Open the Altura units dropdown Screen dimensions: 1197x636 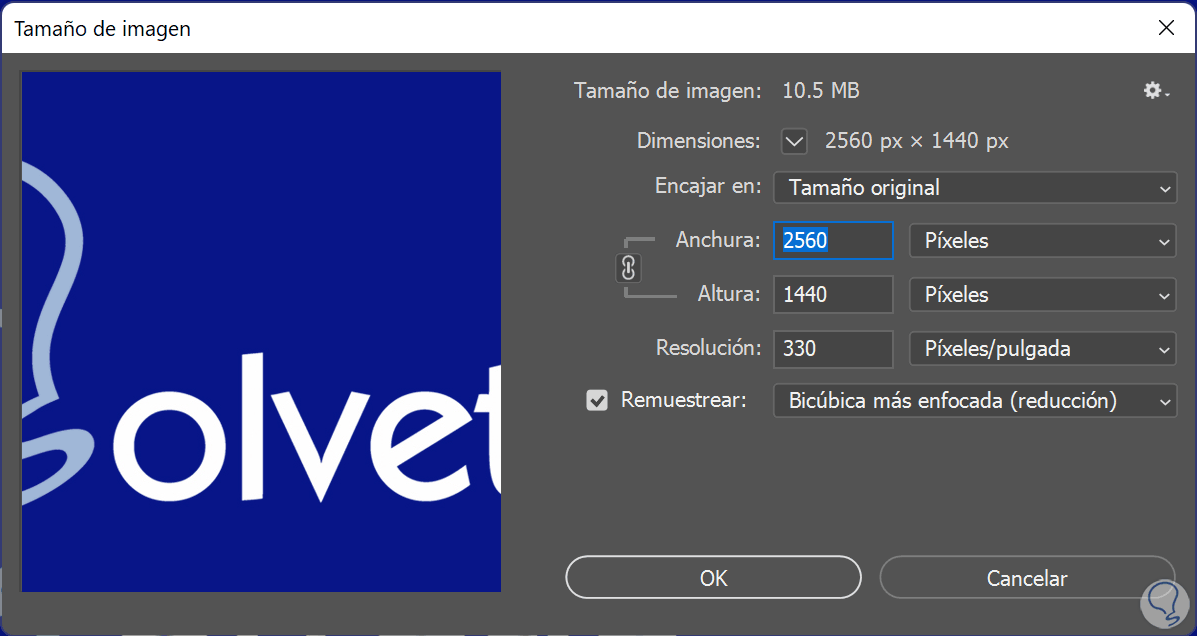coord(1043,295)
